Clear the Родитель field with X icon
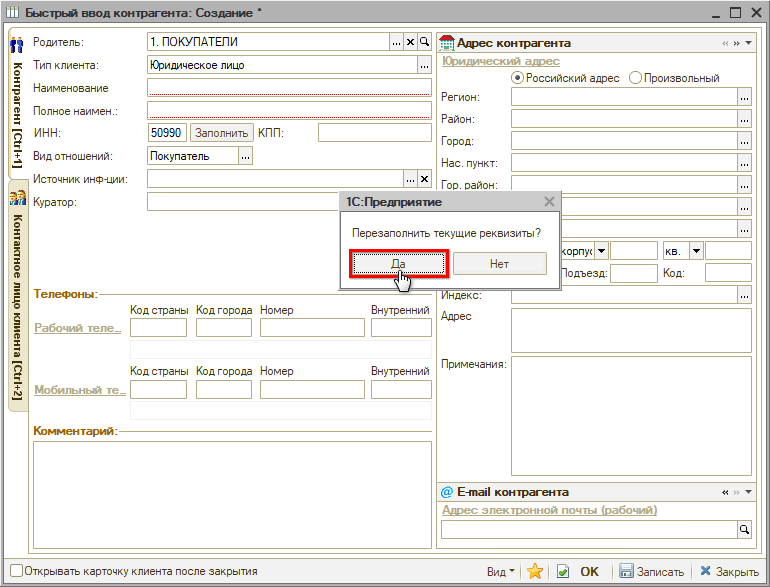Viewport: 770px width, 587px height. (410, 43)
